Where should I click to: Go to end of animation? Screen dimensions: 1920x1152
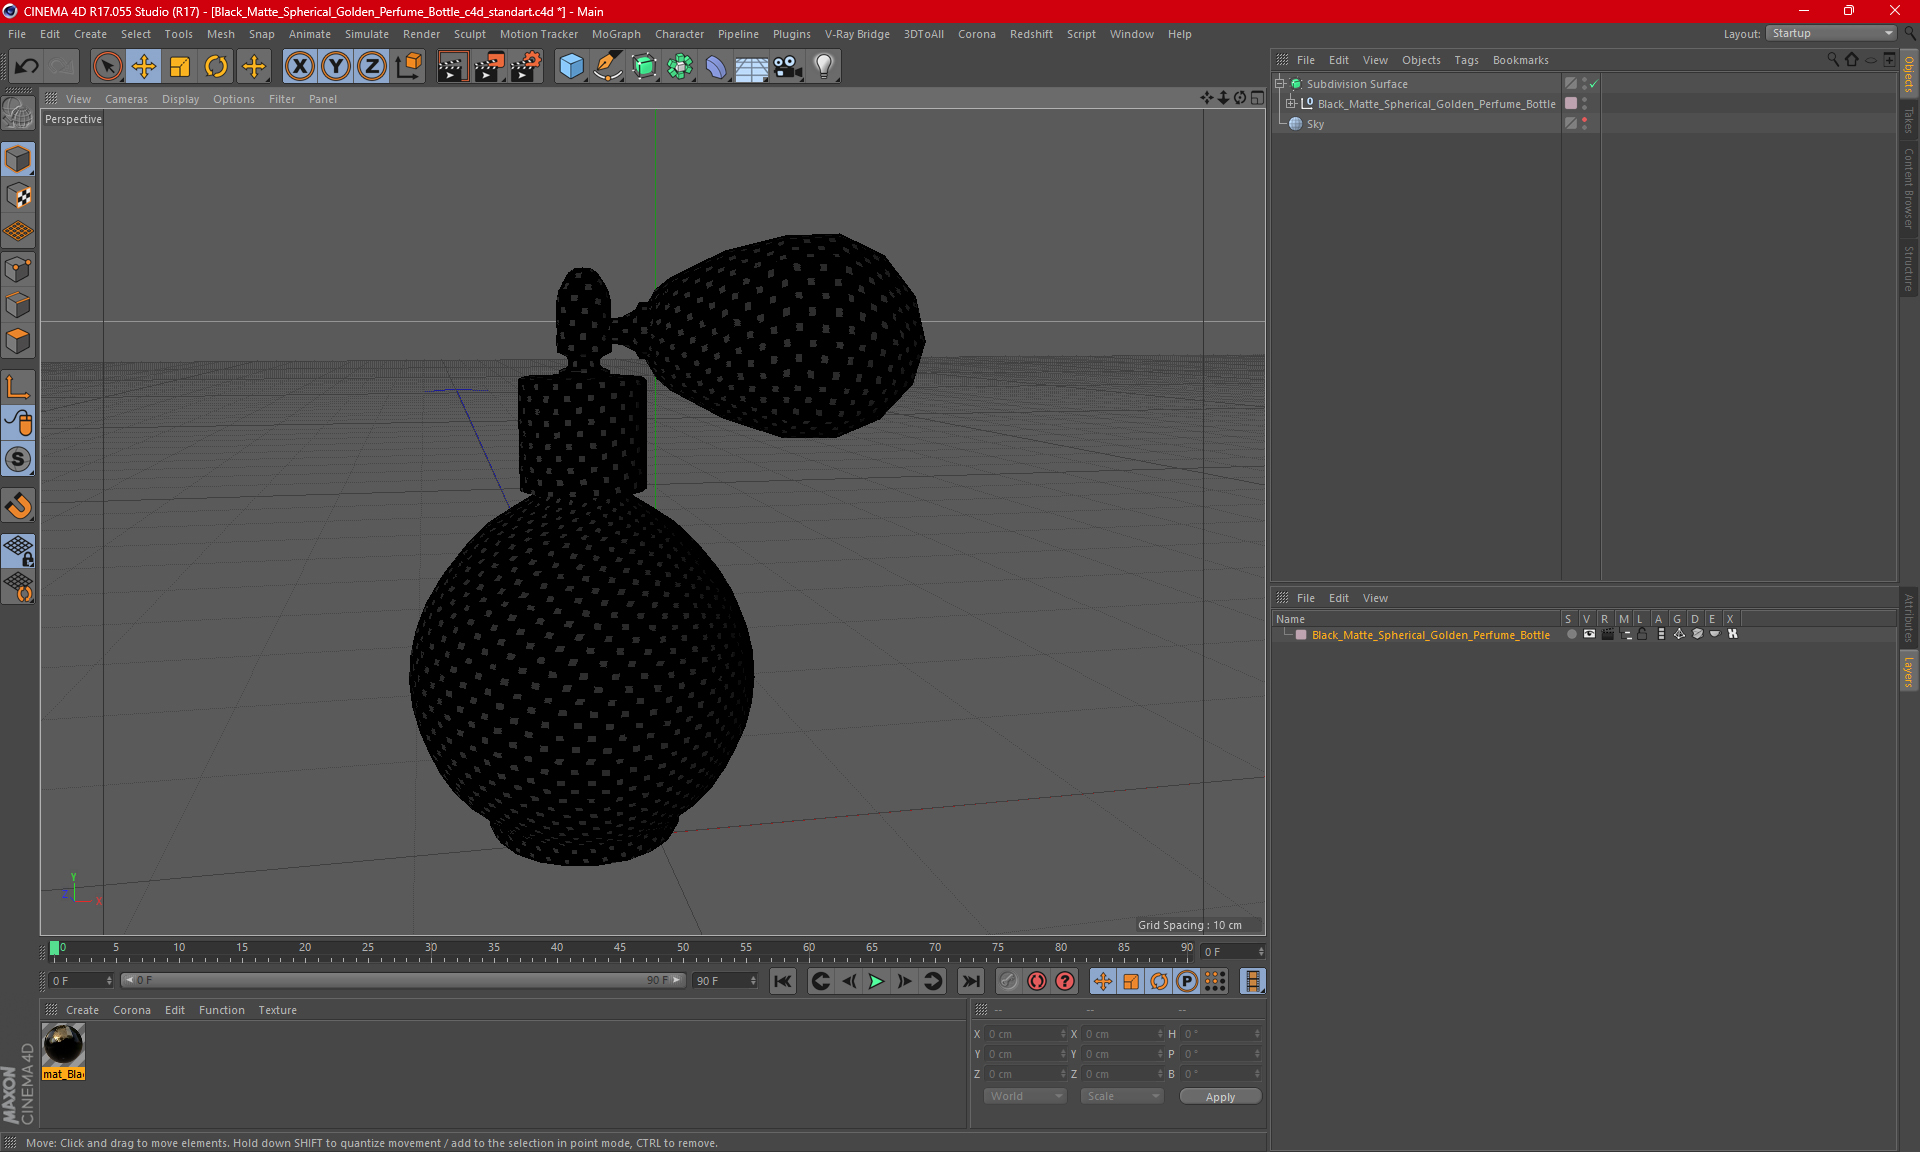pyautogui.click(x=970, y=981)
